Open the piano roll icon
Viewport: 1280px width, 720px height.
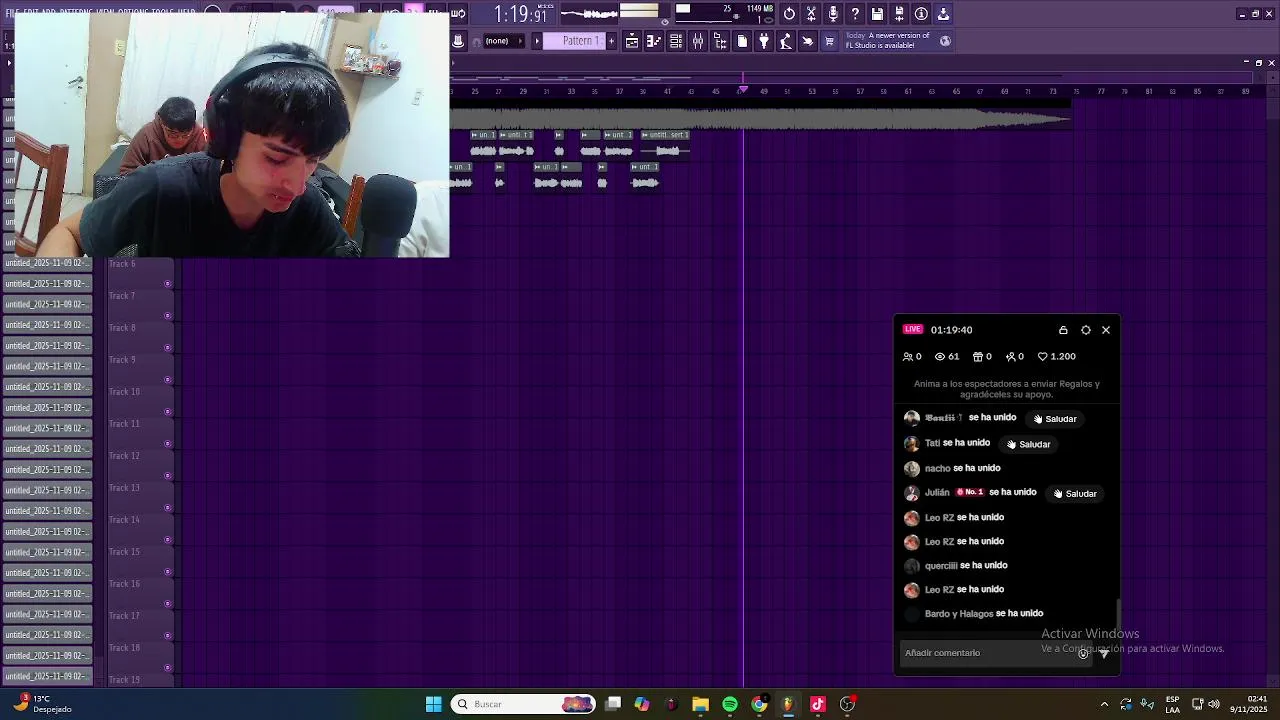654,41
